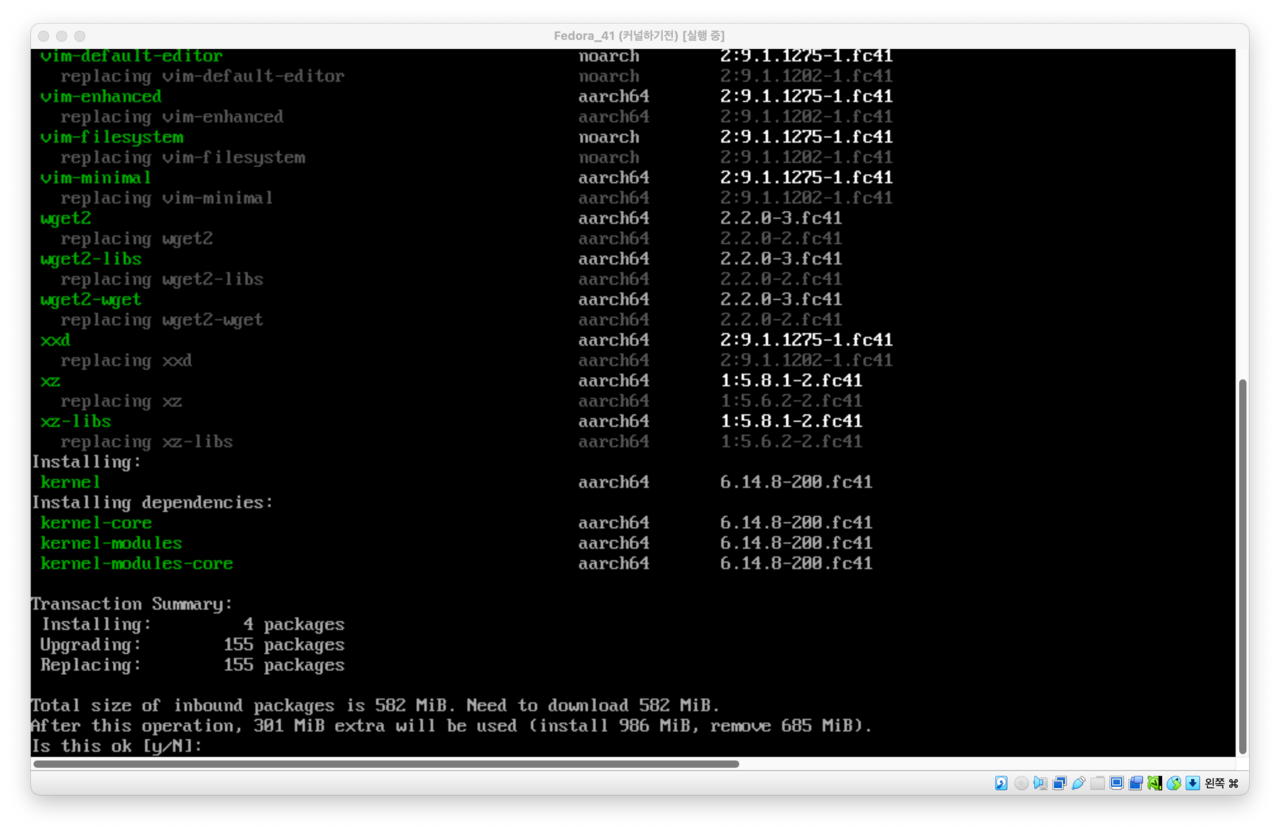Screen dimensions: 1280x833
Task: Click the hard disk activity indicator
Action: click(x=1001, y=783)
